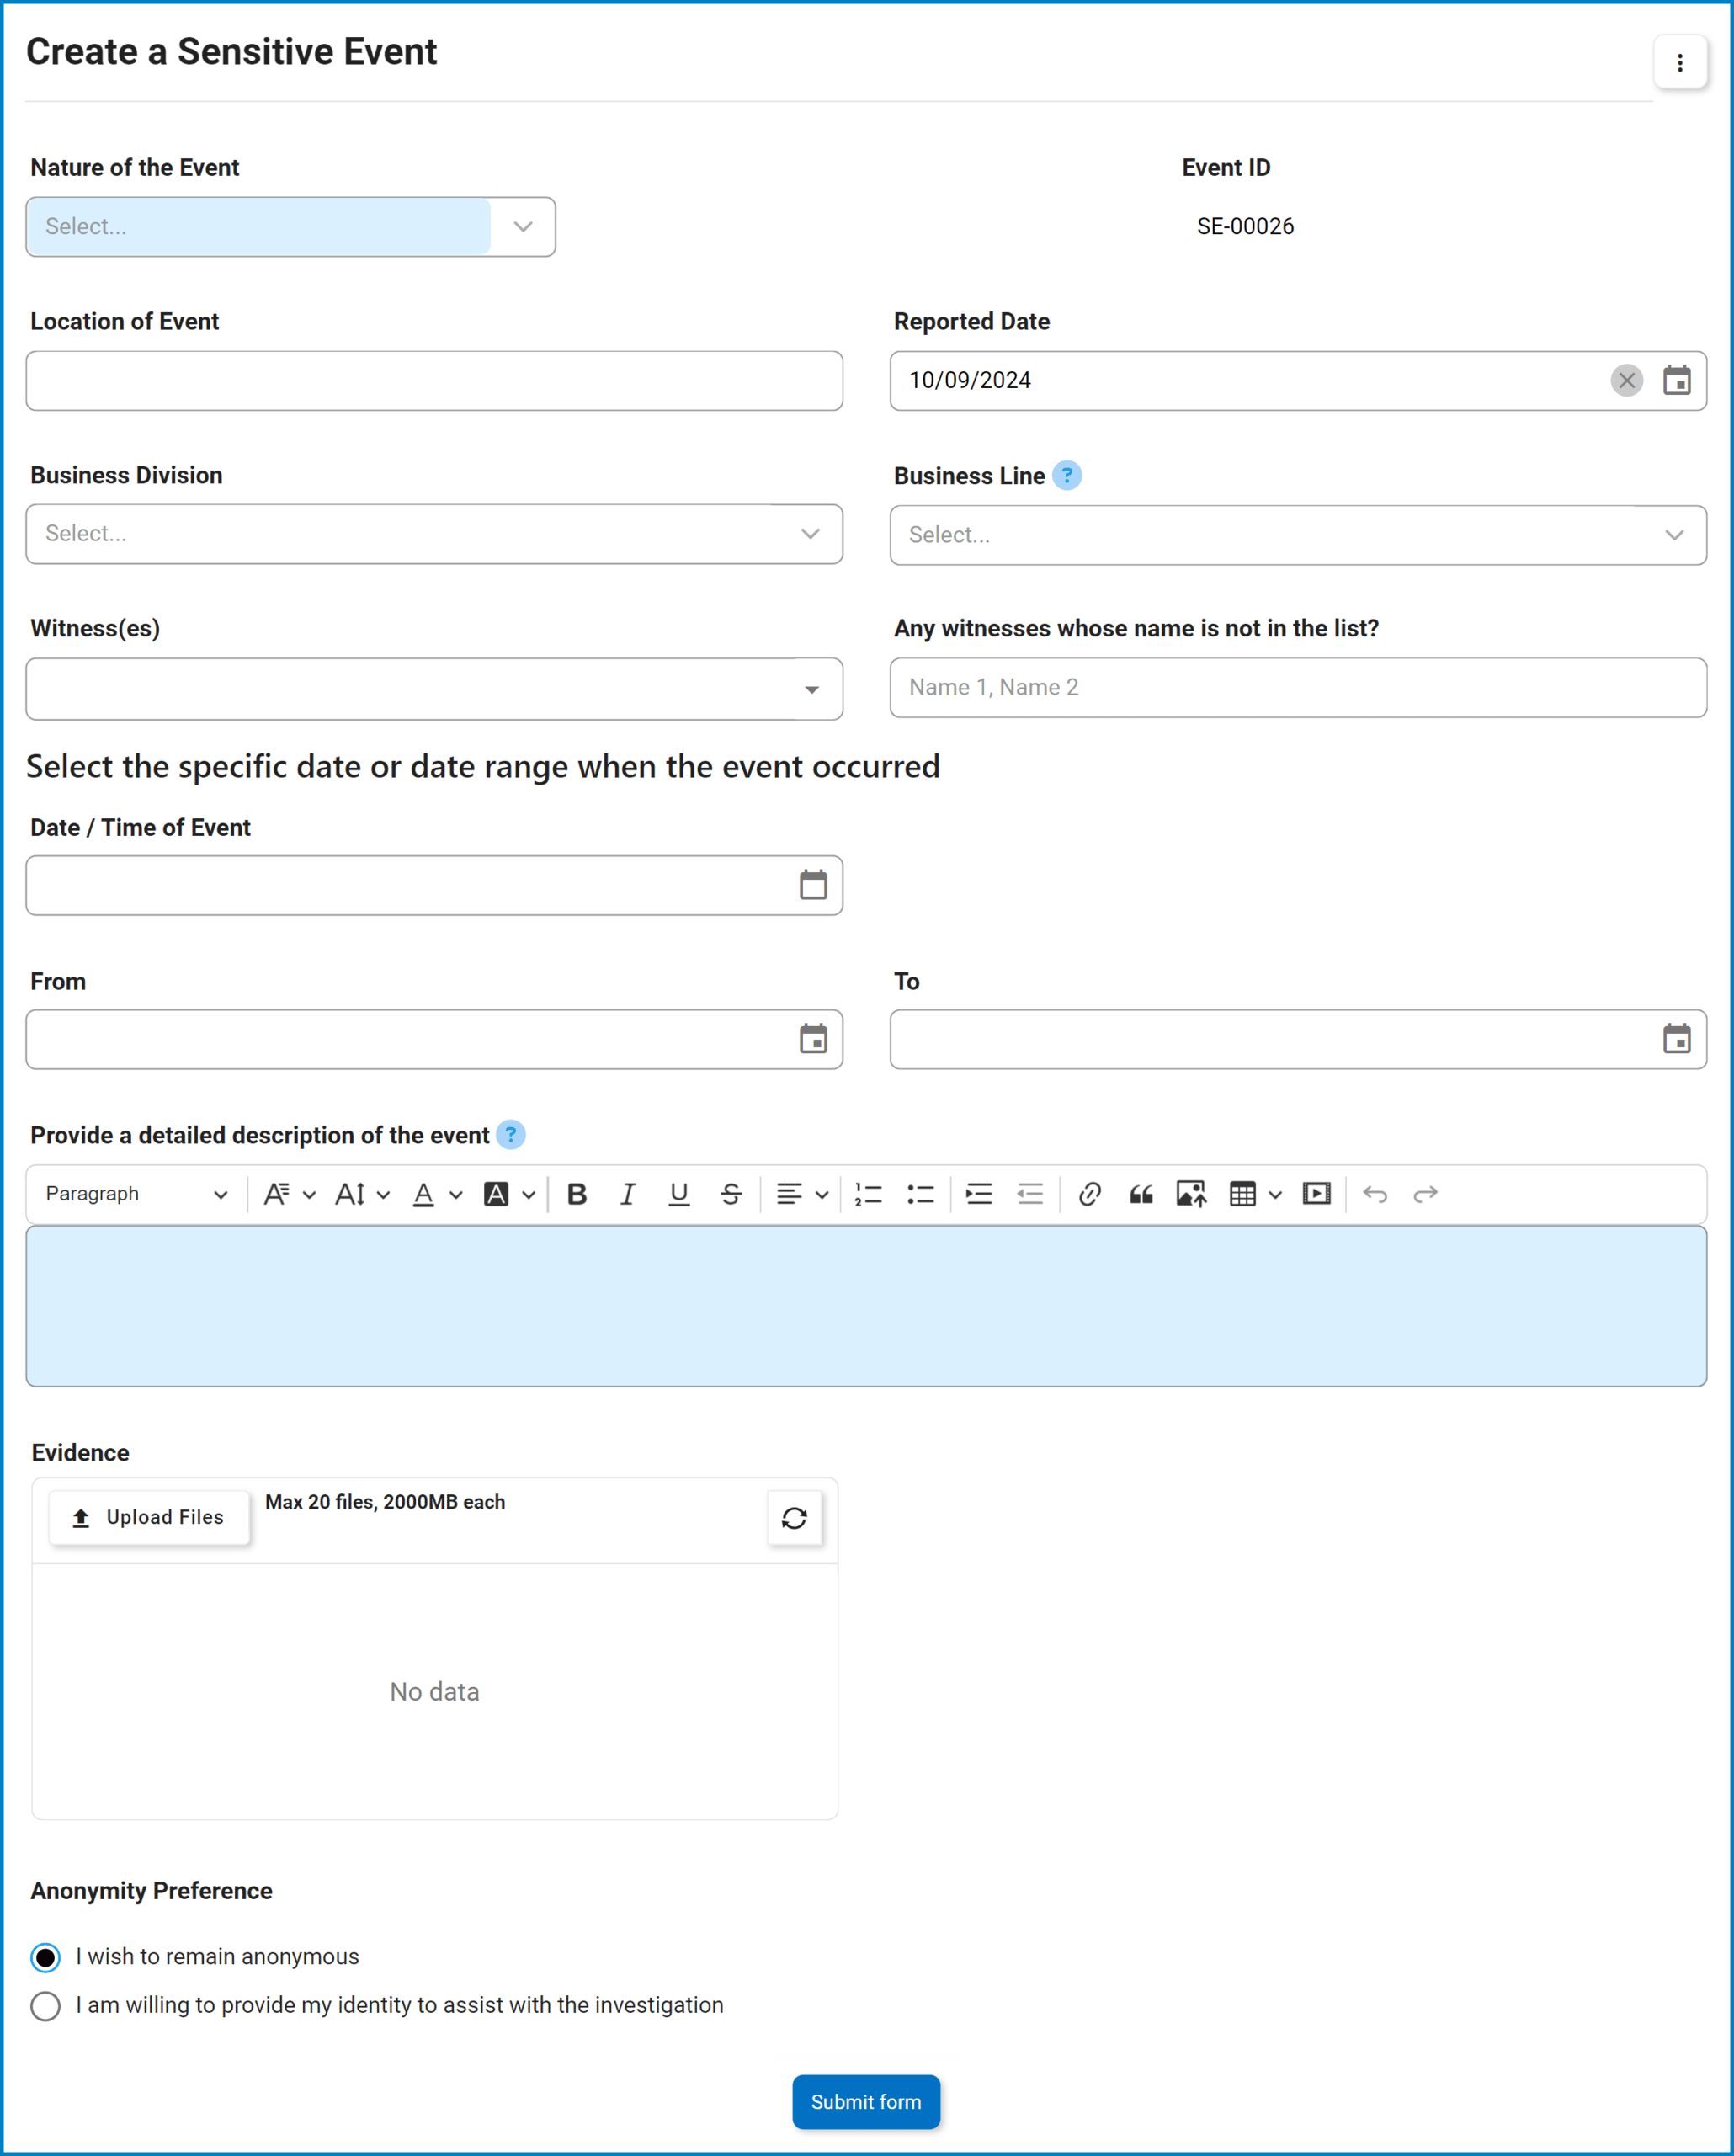This screenshot has height=2156, width=1734.
Task: Open the Paragraph style menu
Action: (x=137, y=1194)
